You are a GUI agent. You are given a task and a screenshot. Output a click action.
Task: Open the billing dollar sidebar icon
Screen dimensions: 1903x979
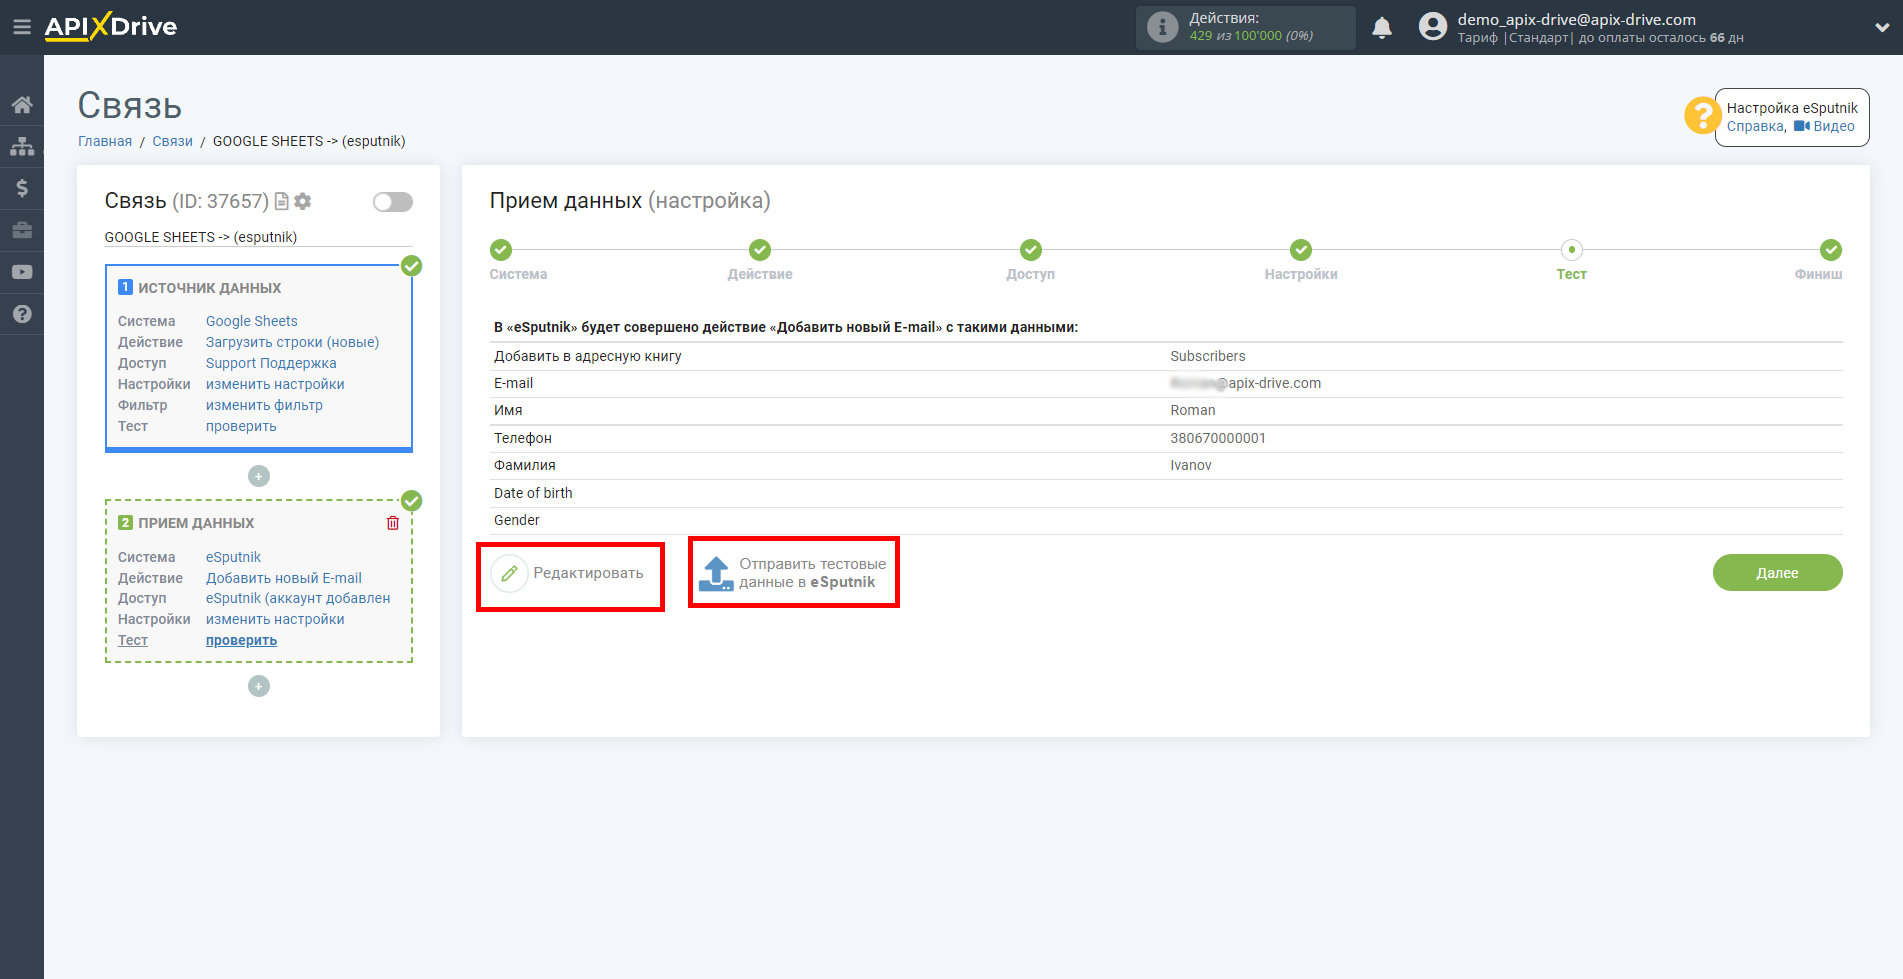pyautogui.click(x=22, y=188)
